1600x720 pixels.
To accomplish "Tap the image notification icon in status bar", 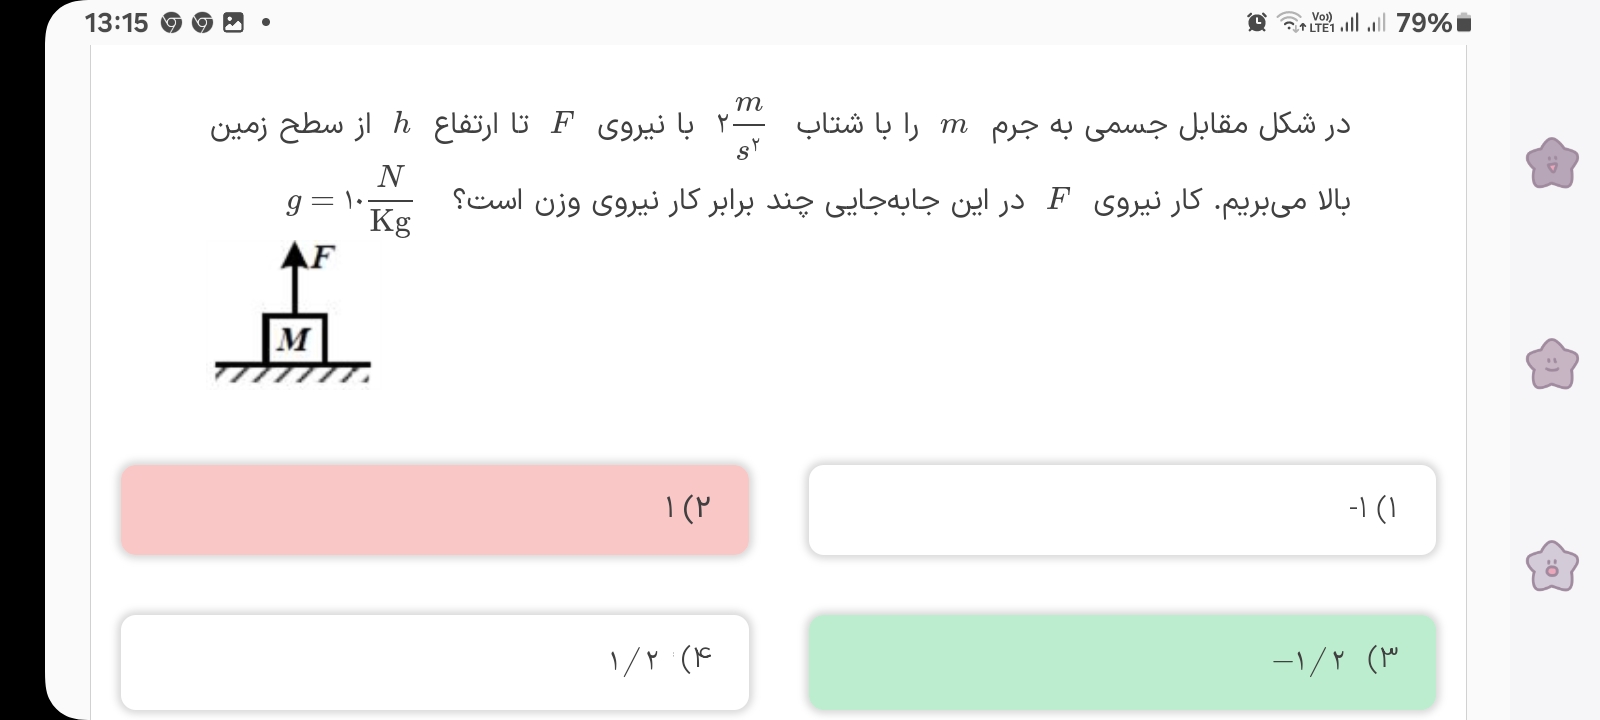I will point(232,23).
